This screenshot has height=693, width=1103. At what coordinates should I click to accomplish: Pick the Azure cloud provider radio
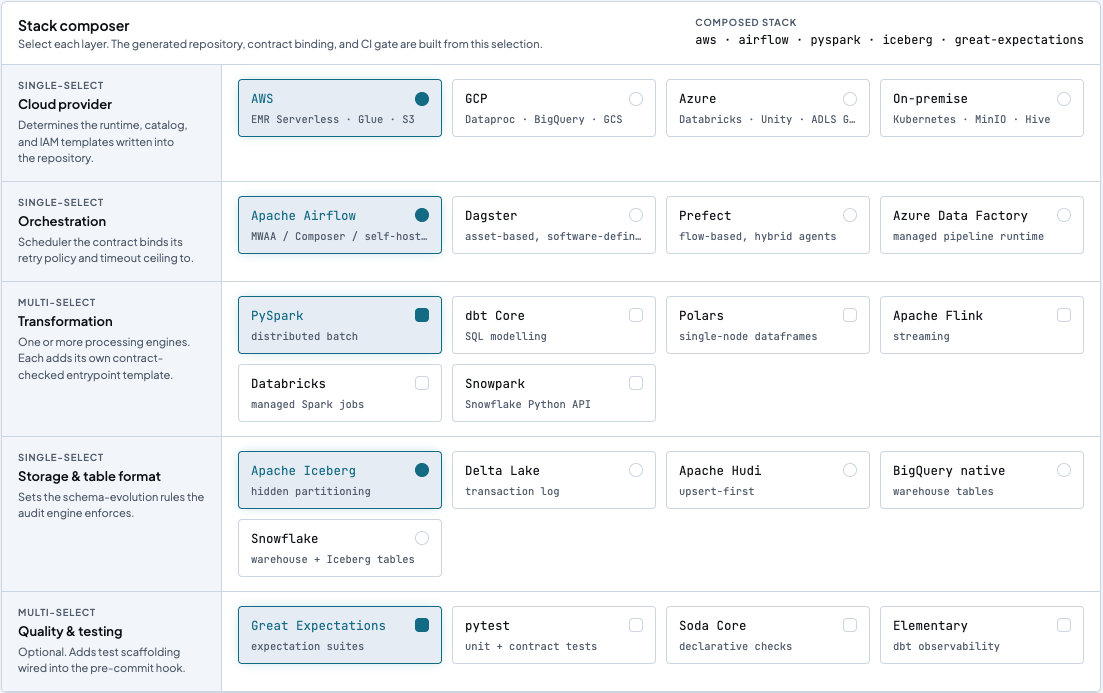850,98
